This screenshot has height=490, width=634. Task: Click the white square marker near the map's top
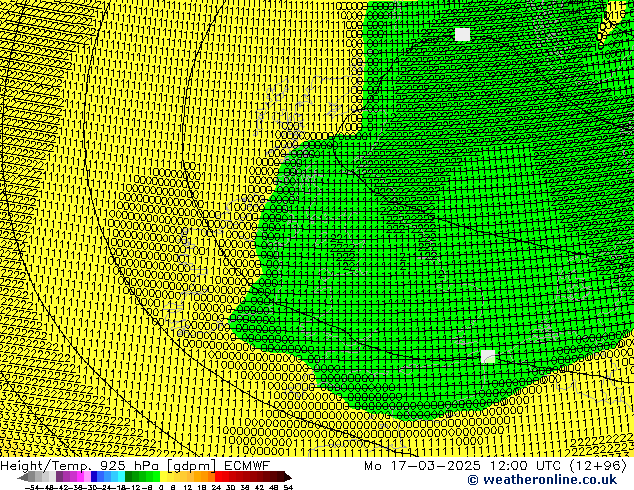(x=462, y=34)
